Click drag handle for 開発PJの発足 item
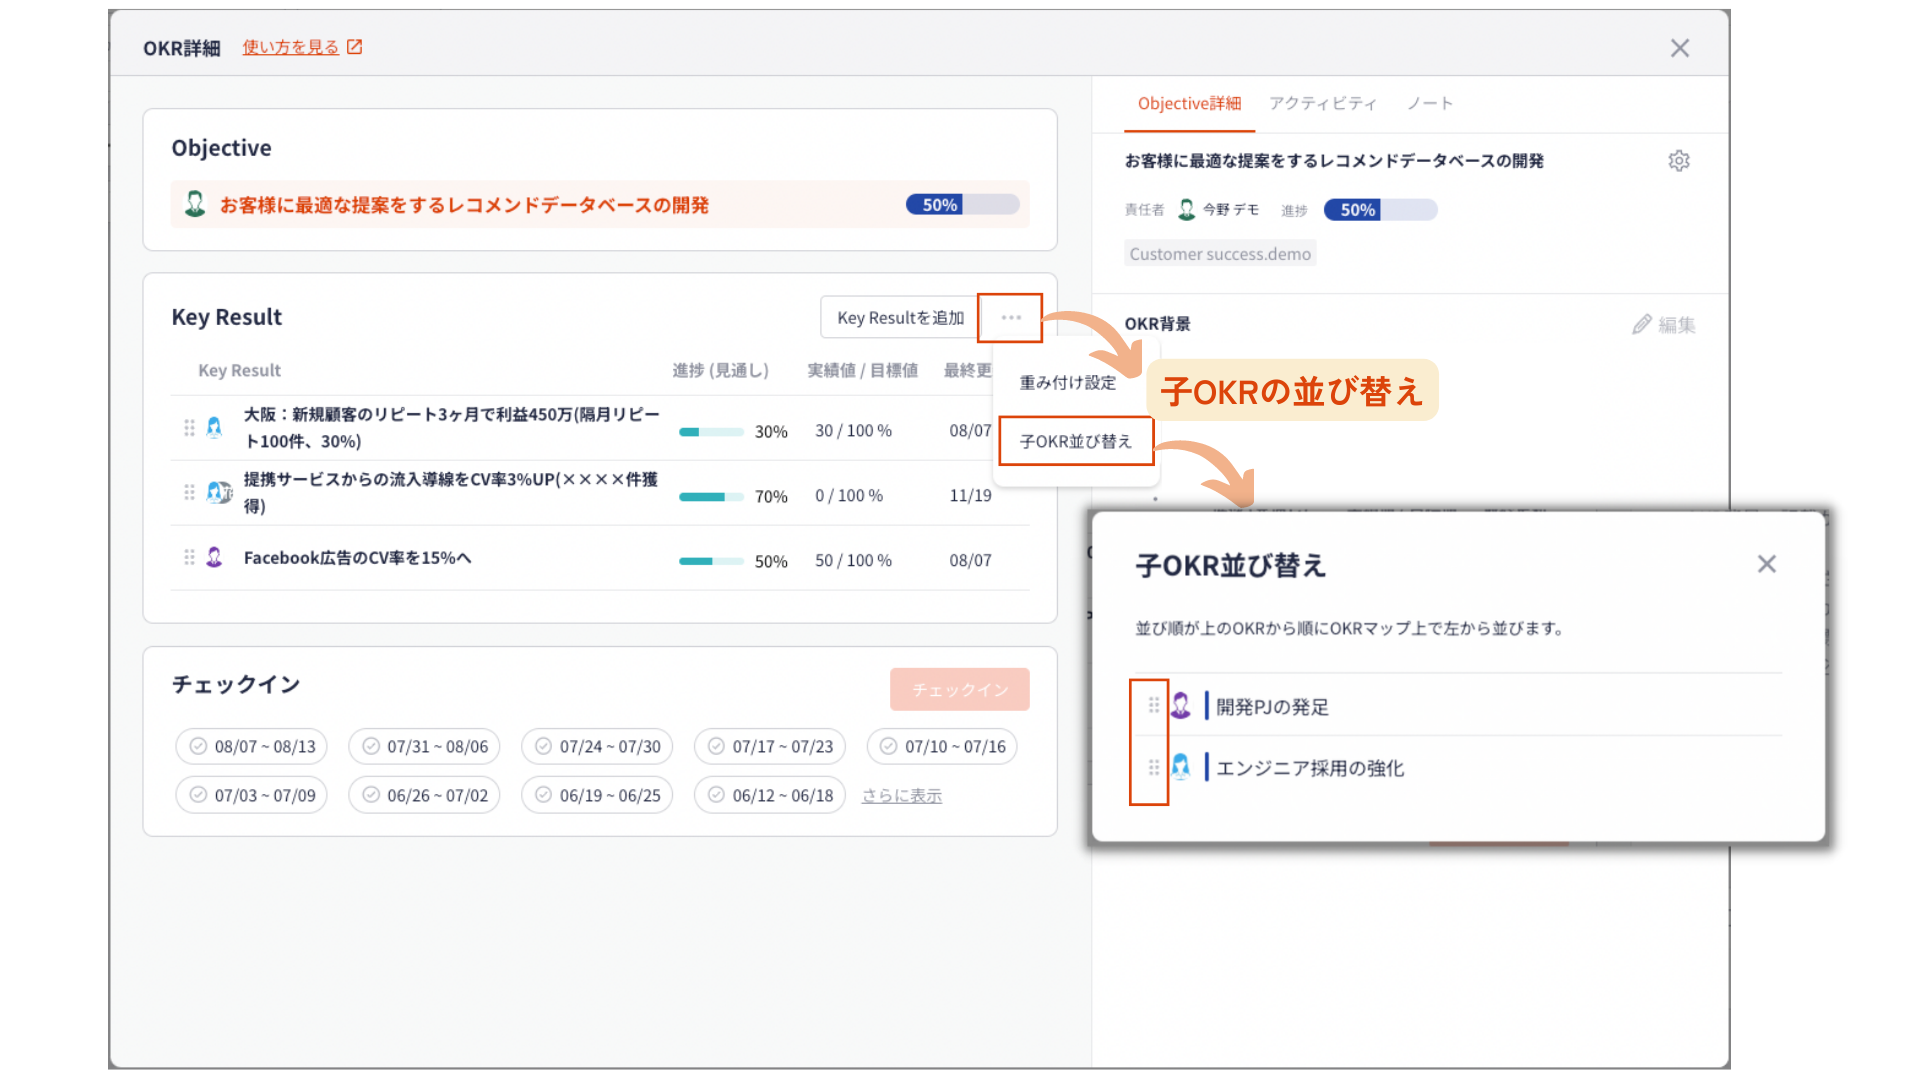This screenshot has height=1080, width=1920. click(x=1153, y=705)
